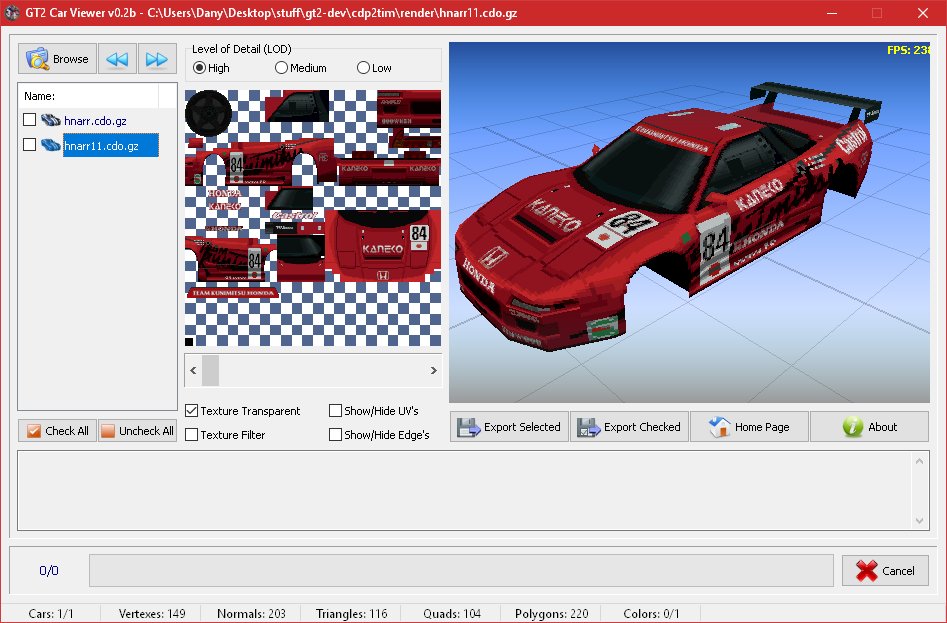Click the log area scroll up arrow
The height and width of the screenshot is (623, 947).
click(x=919, y=461)
